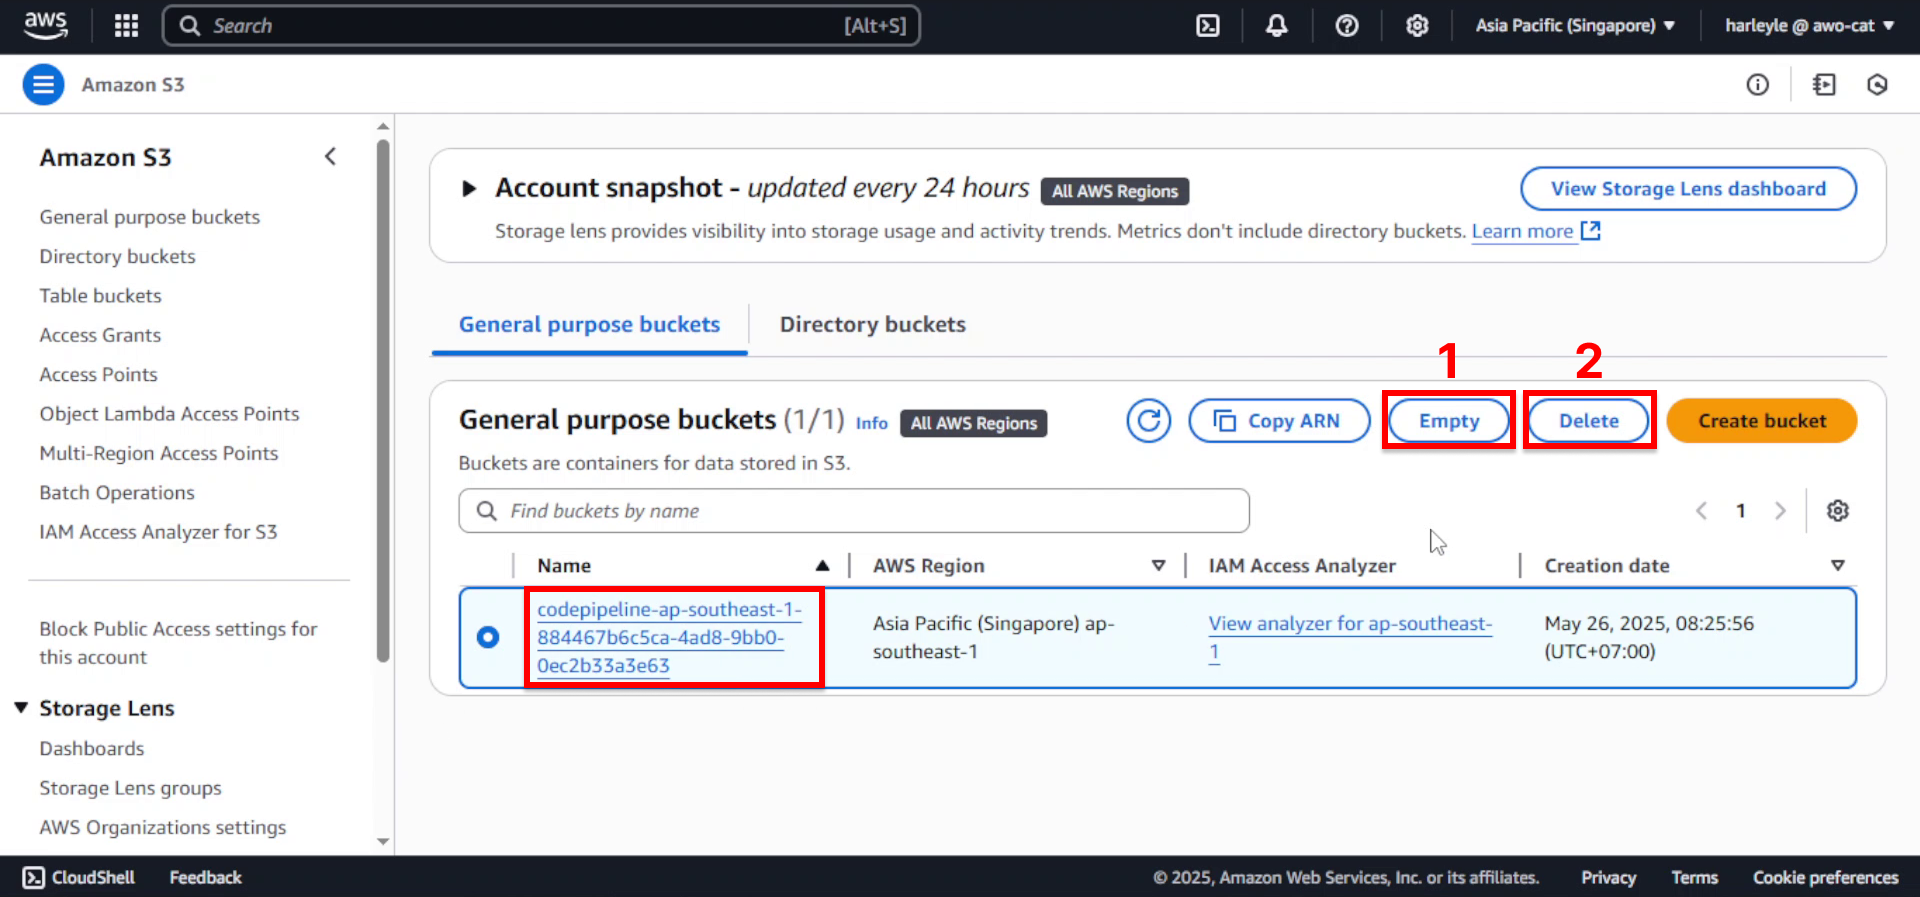The height and width of the screenshot is (897, 1920).
Task: Click the Delete bucket button
Action: coord(1589,421)
